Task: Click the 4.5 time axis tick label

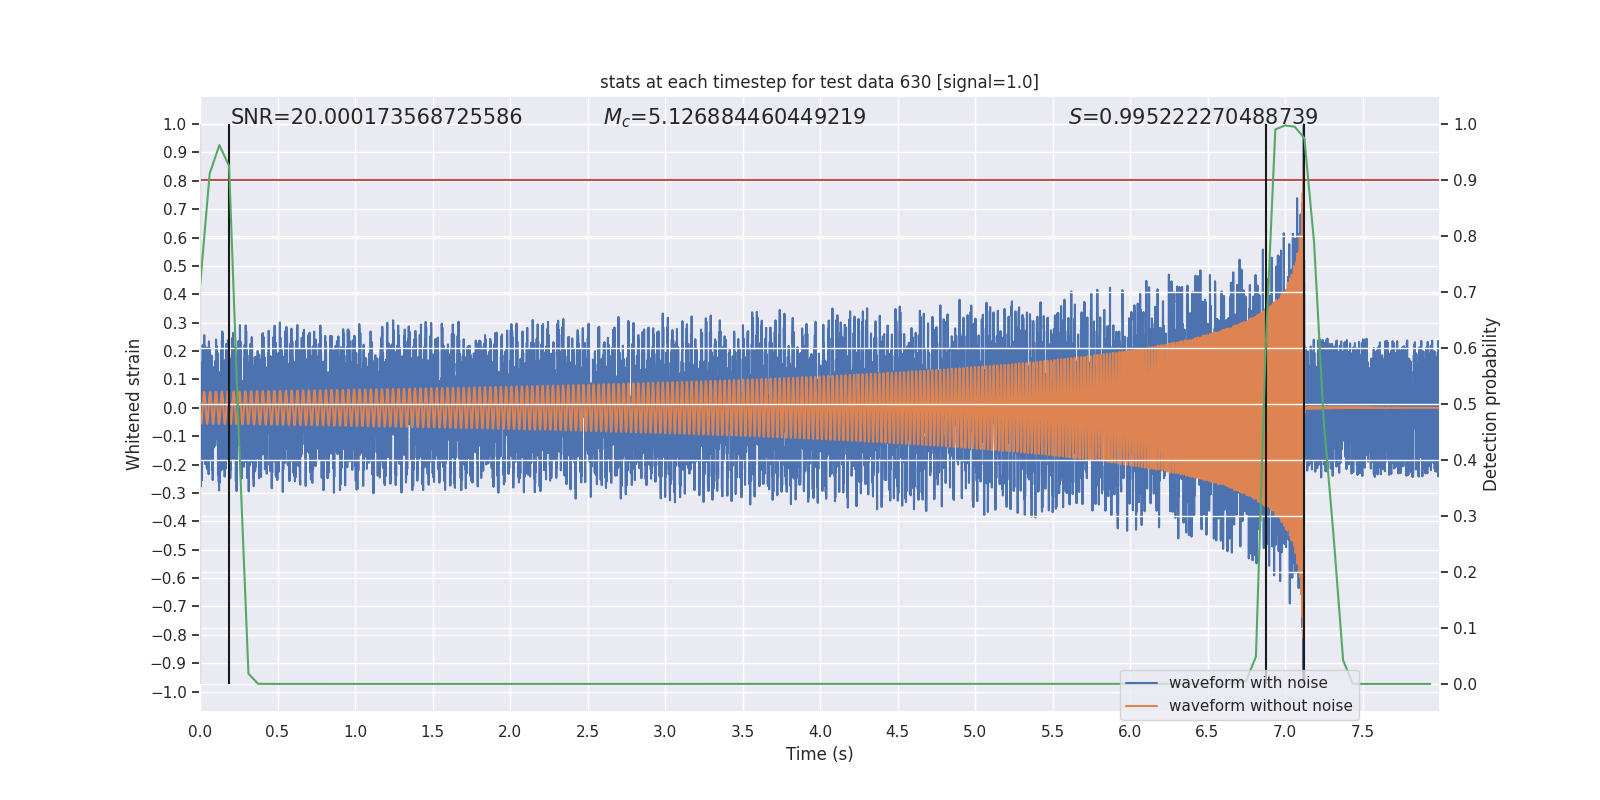Action: coord(897,731)
